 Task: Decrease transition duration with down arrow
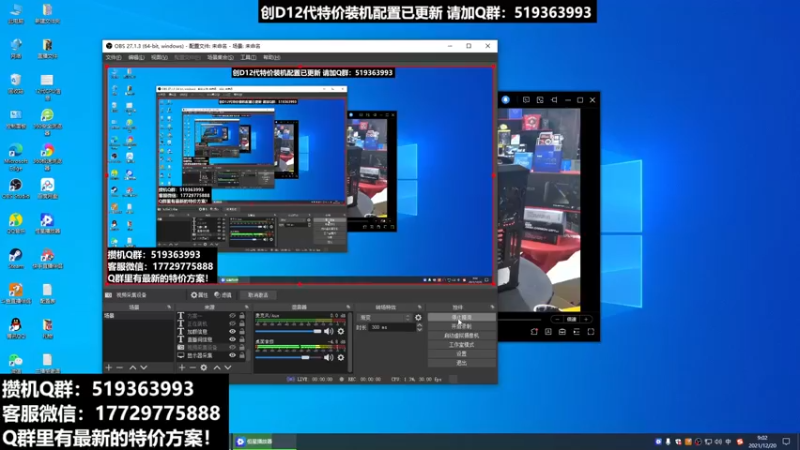419,330
